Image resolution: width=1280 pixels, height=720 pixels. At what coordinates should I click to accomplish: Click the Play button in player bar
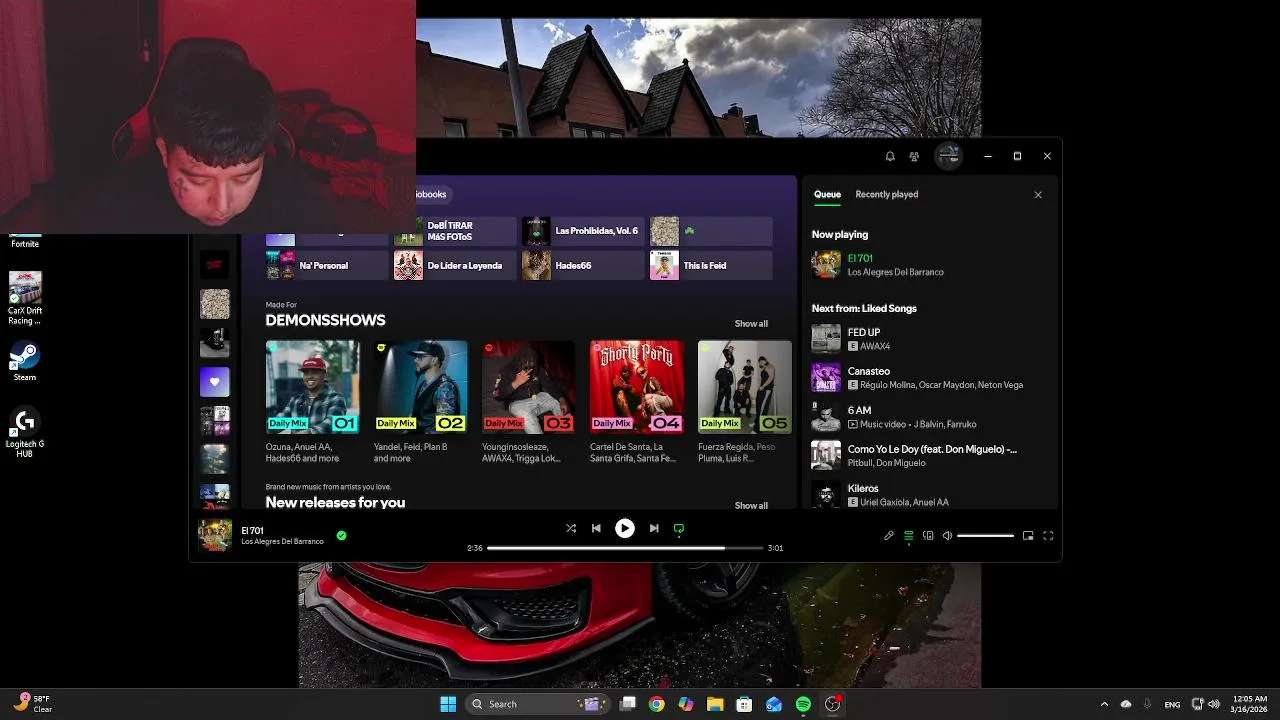tap(624, 528)
